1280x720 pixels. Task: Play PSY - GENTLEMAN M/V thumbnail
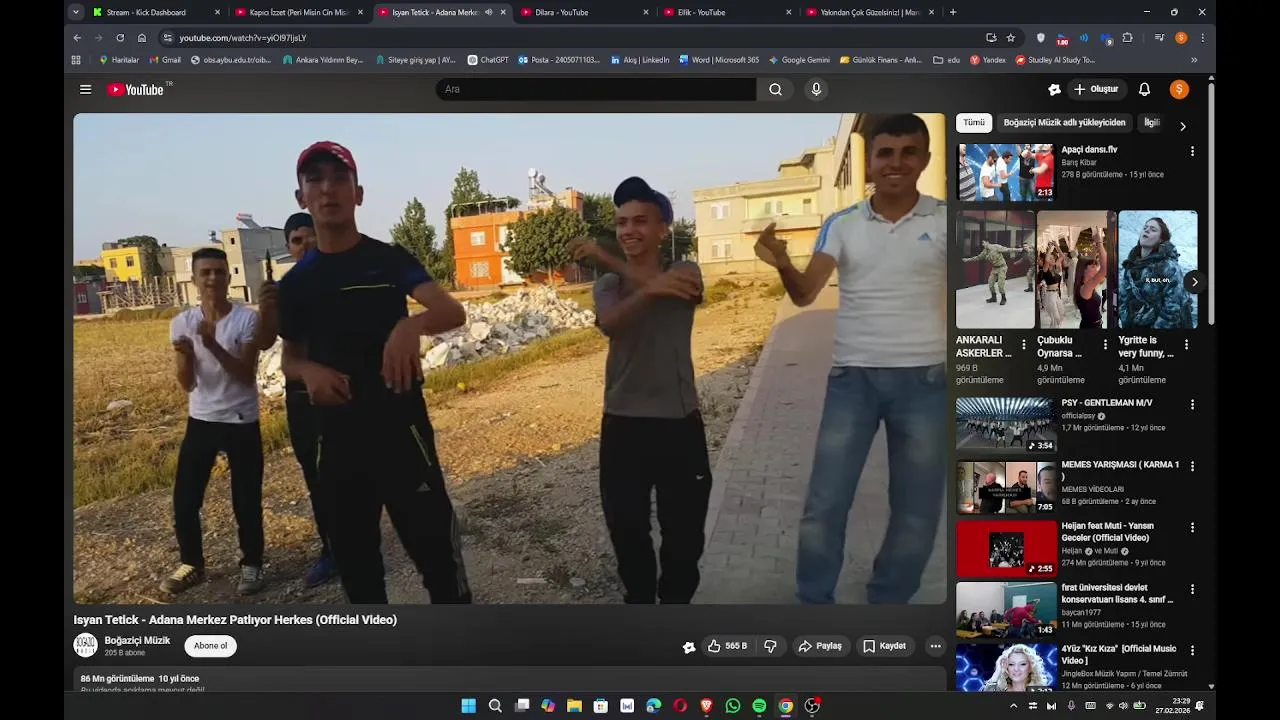tap(1005, 425)
